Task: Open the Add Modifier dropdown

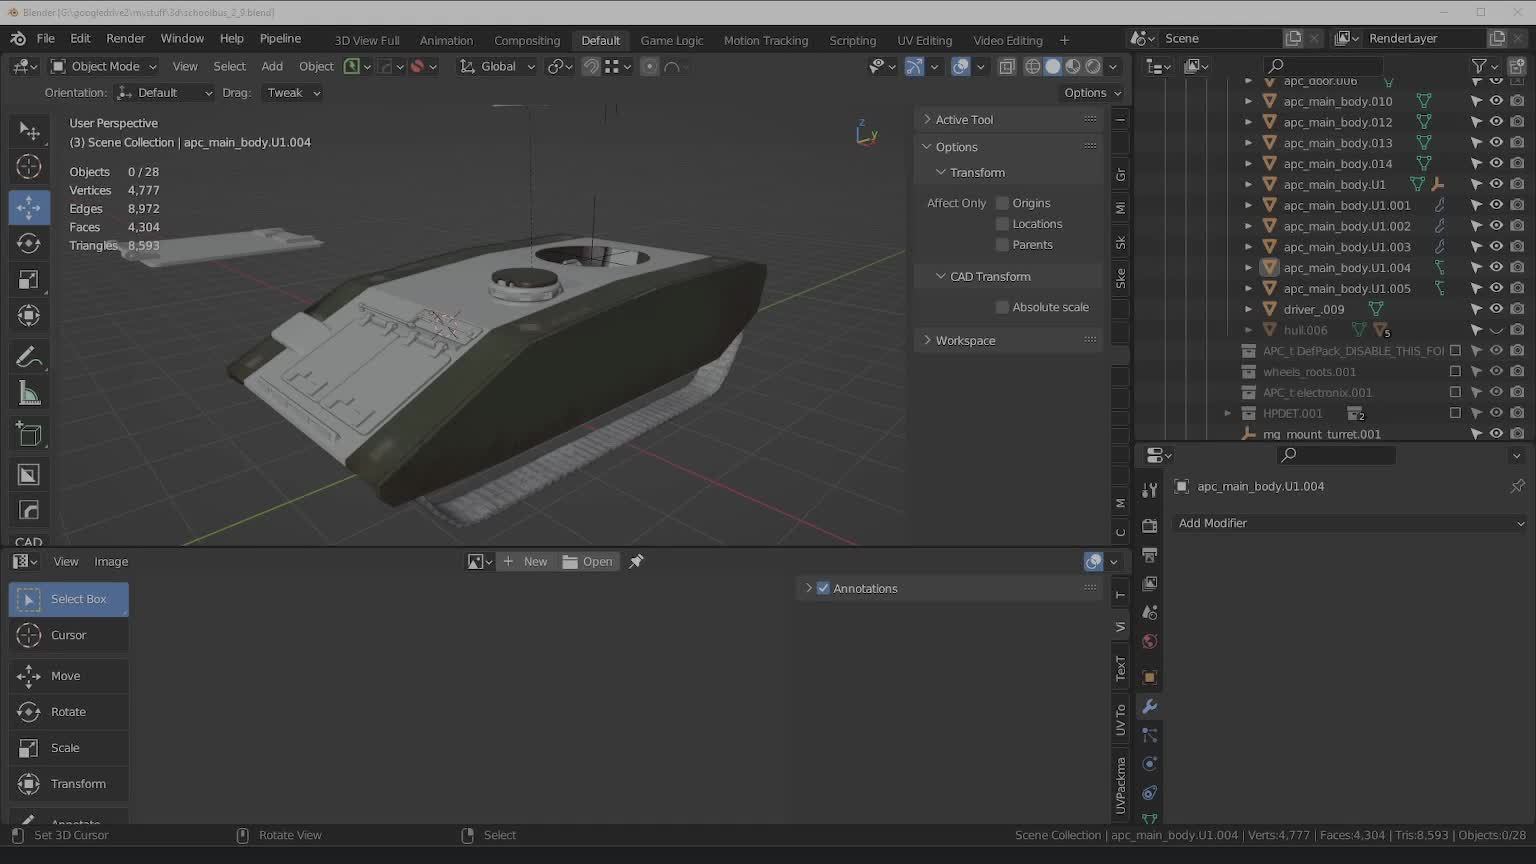Action: click(1350, 523)
